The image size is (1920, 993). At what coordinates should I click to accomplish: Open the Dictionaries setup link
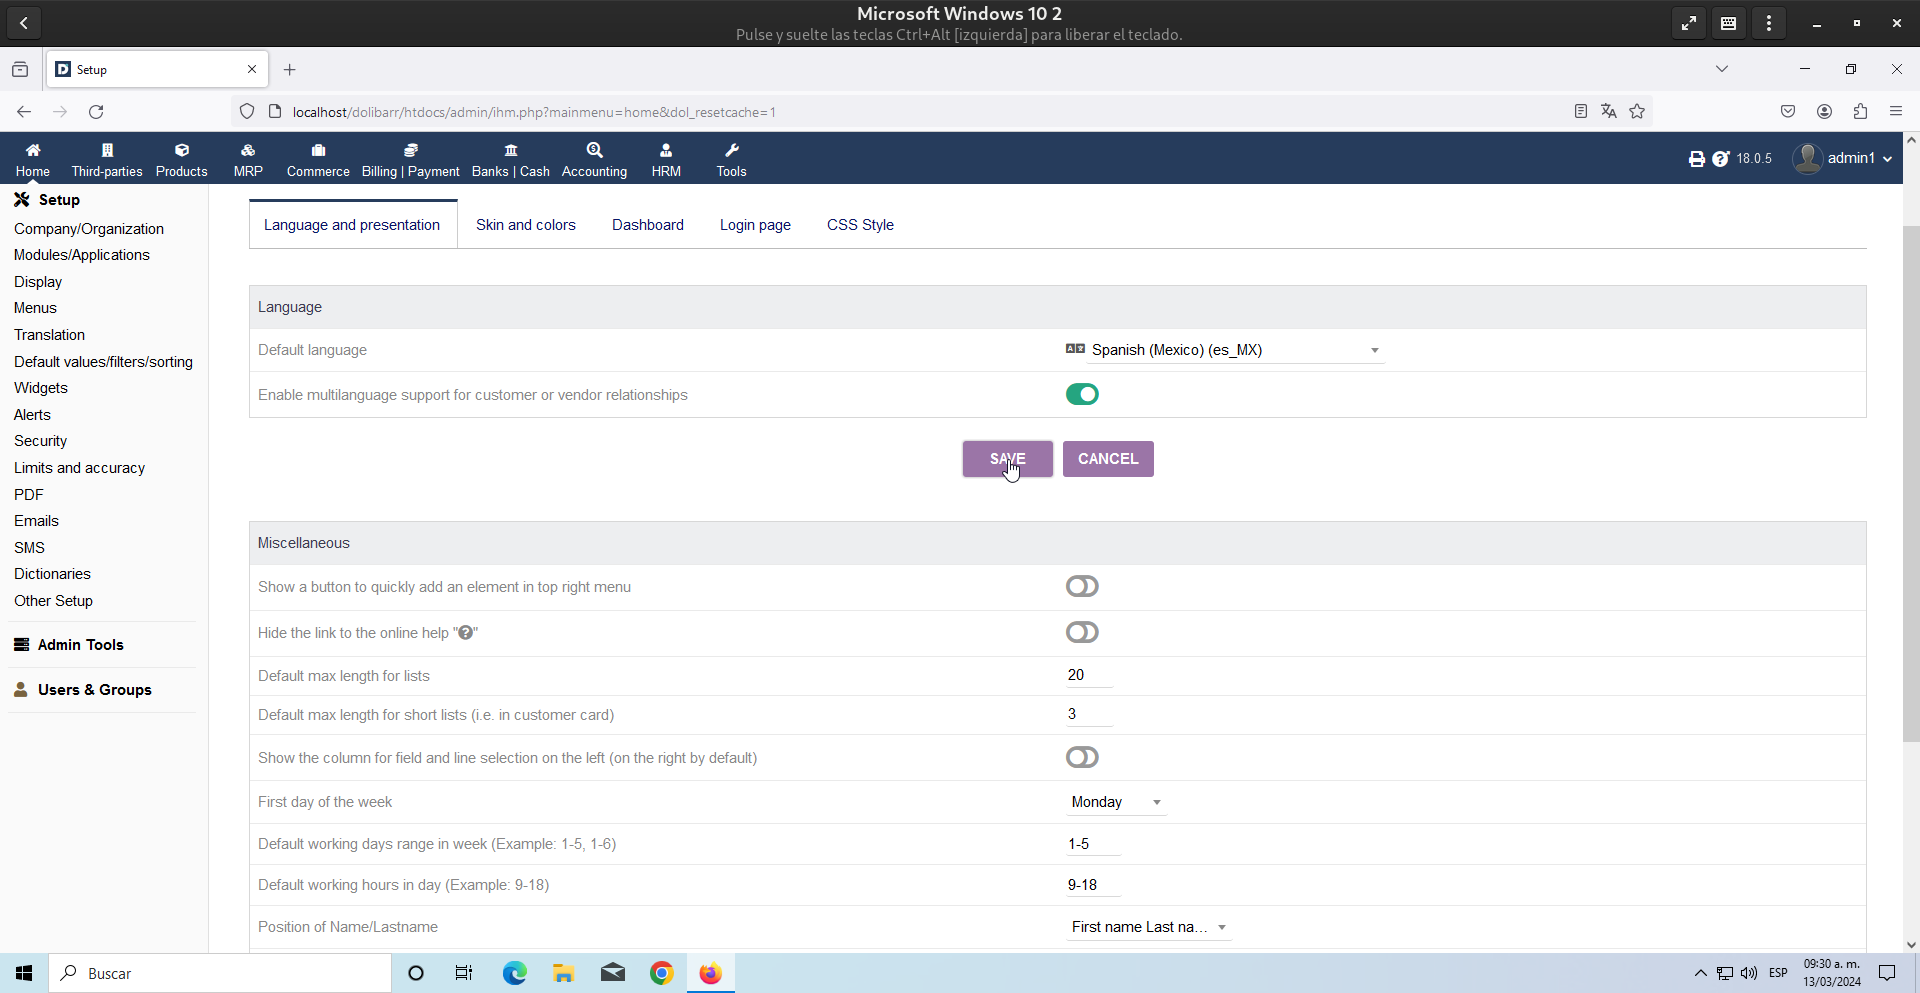pyautogui.click(x=52, y=574)
